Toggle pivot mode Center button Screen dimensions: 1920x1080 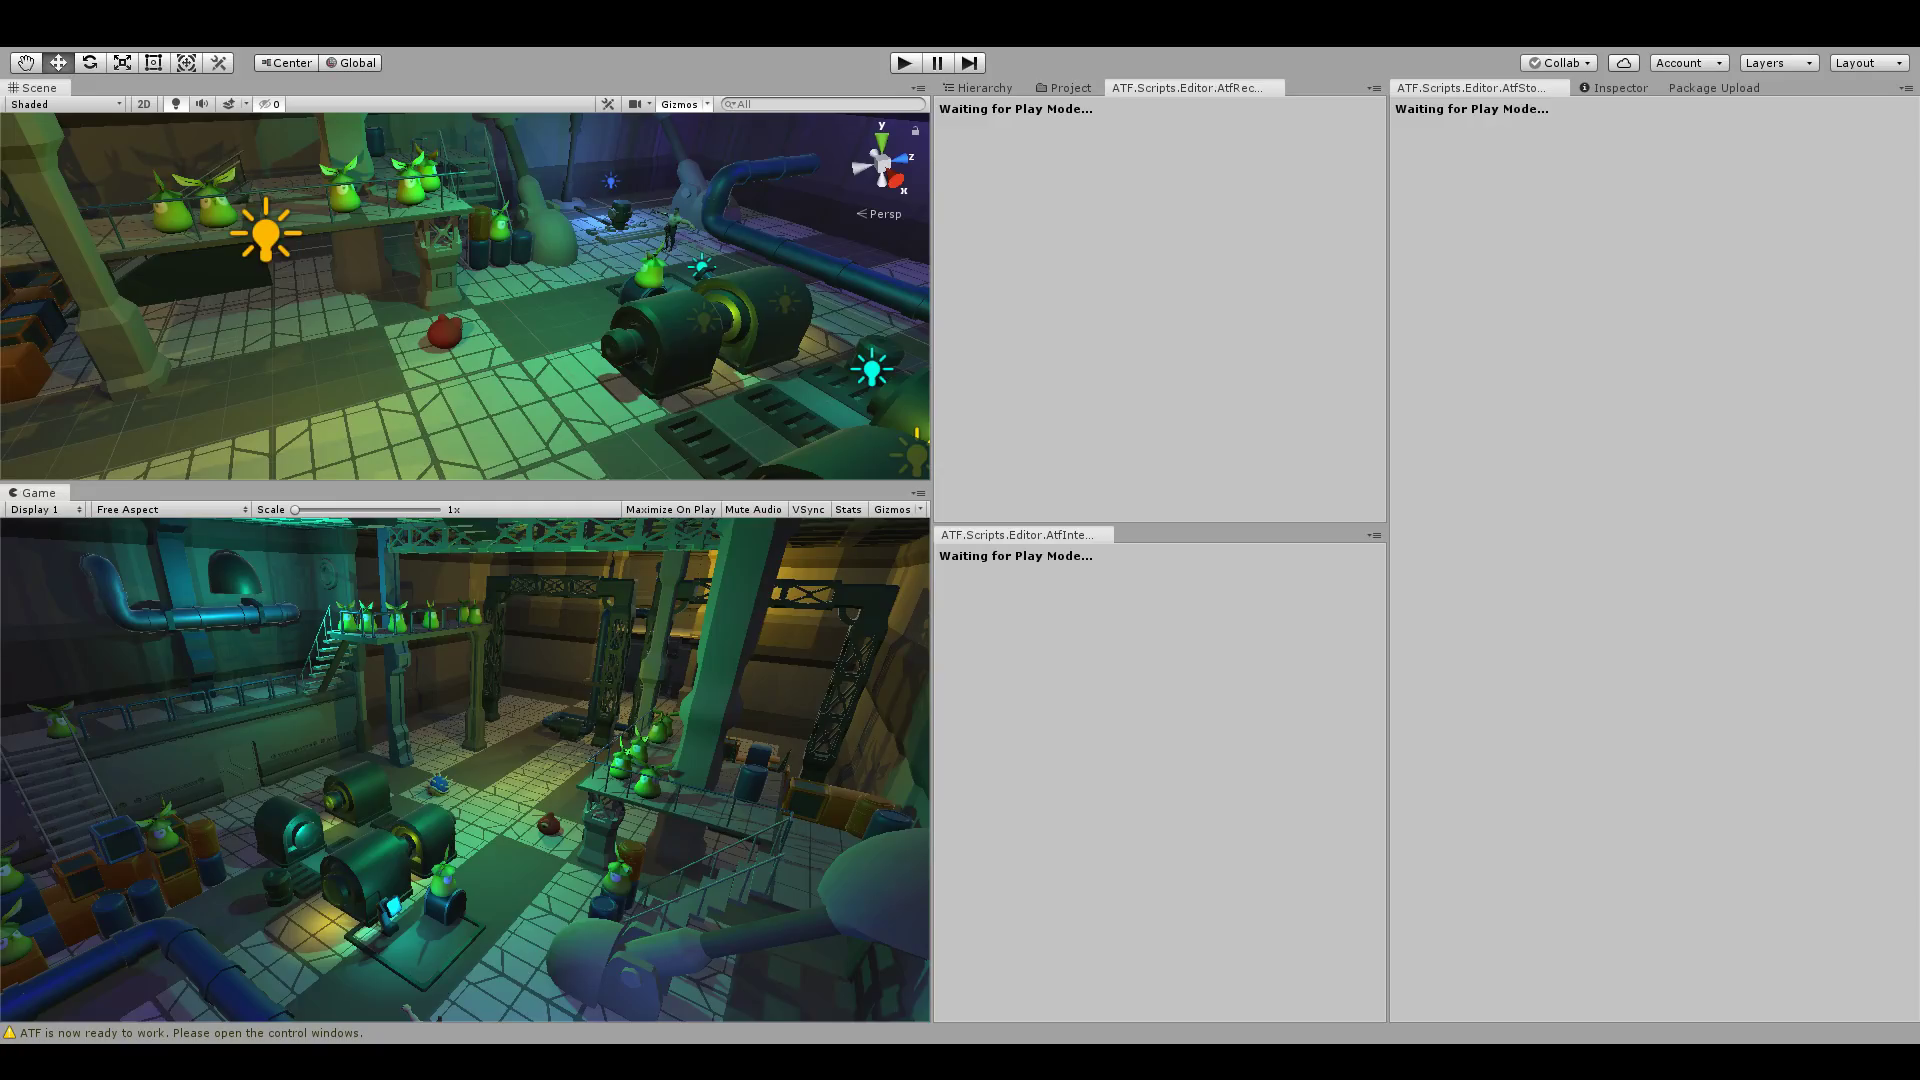(x=286, y=63)
